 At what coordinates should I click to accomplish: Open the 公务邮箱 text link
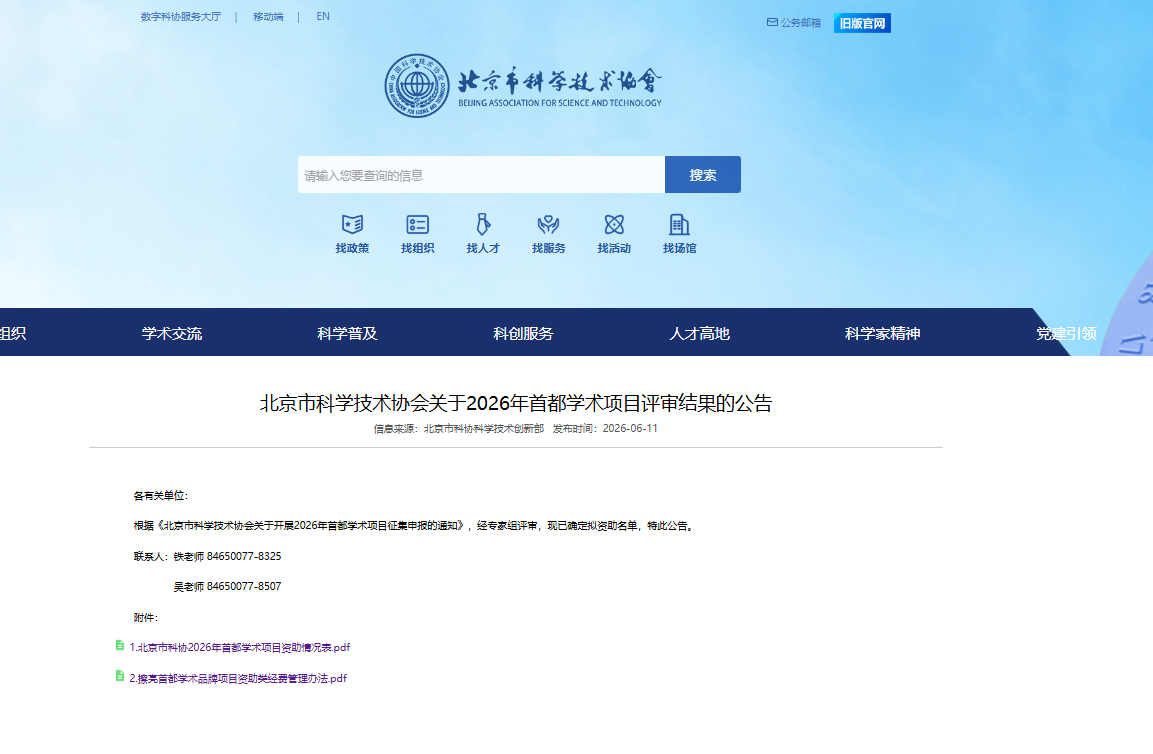pyautogui.click(x=801, y=23)
